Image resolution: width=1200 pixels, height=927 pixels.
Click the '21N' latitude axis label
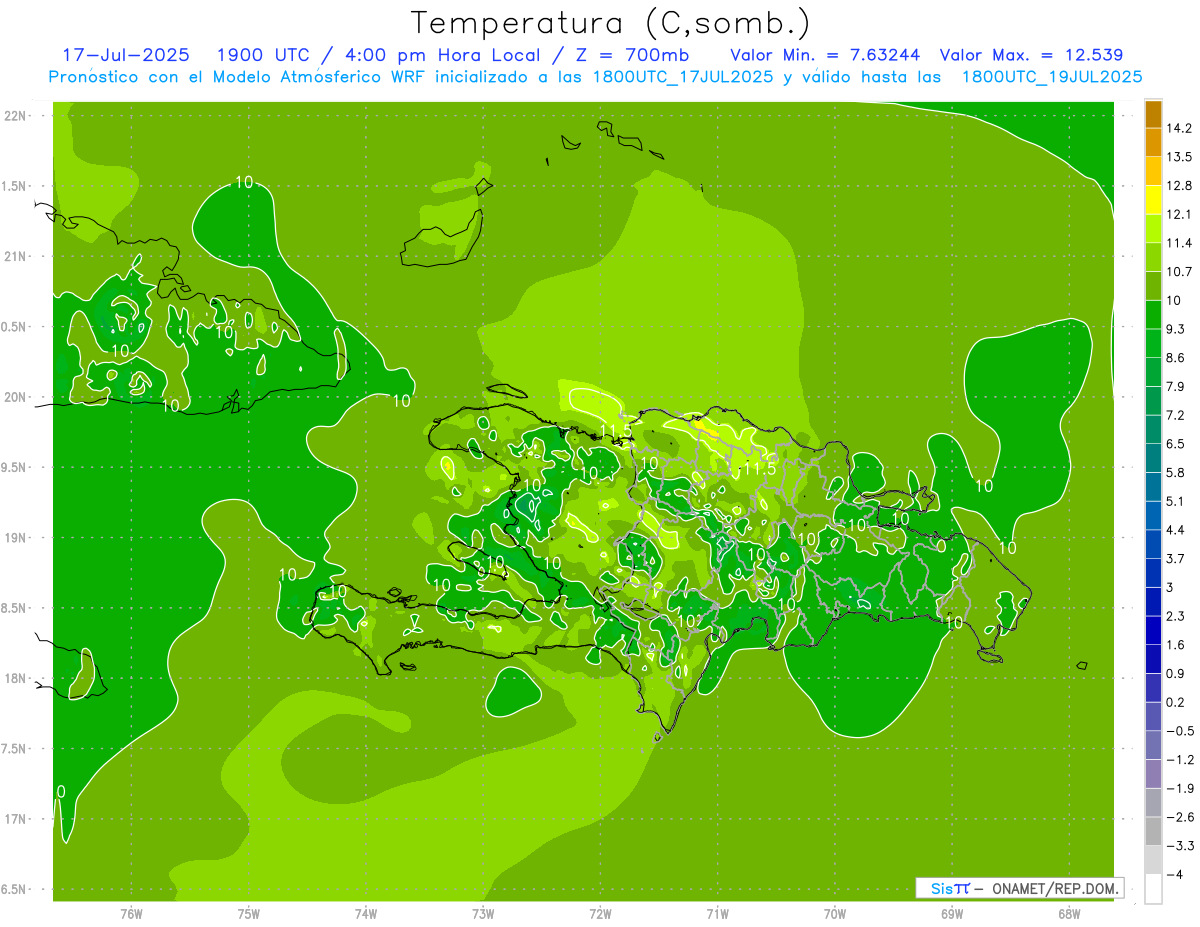[15, 256]
